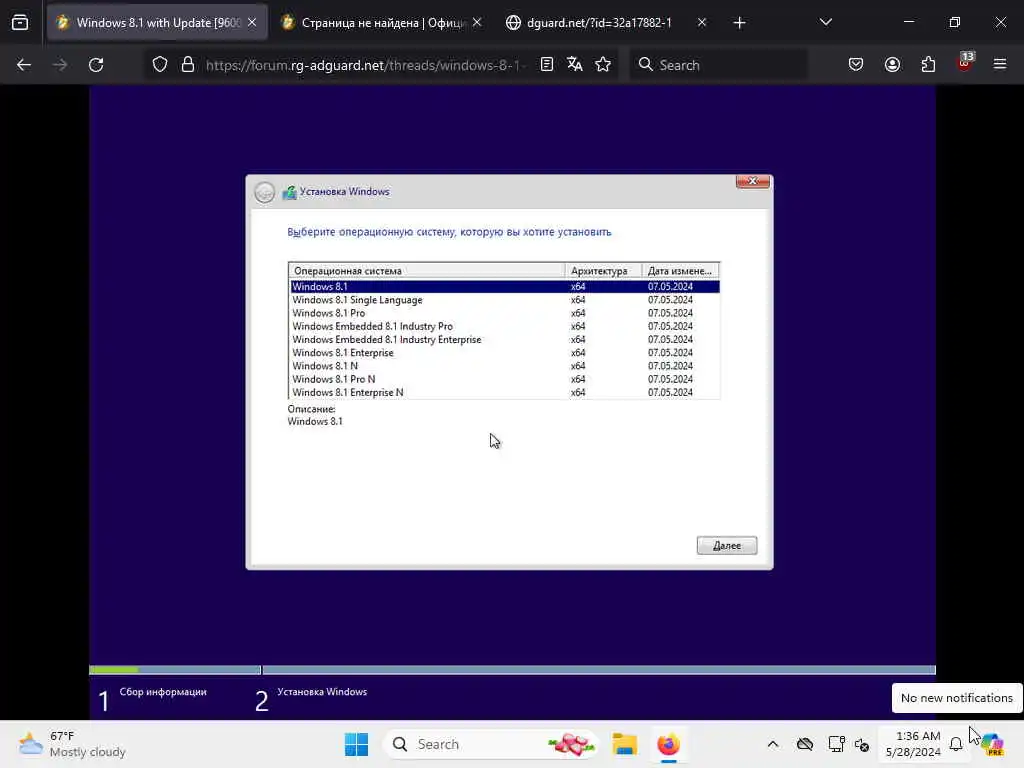Image resolution: width=1024 pixels, height=768 pixels.
Task: Toggle reader view icon
Action: point(547,65)
